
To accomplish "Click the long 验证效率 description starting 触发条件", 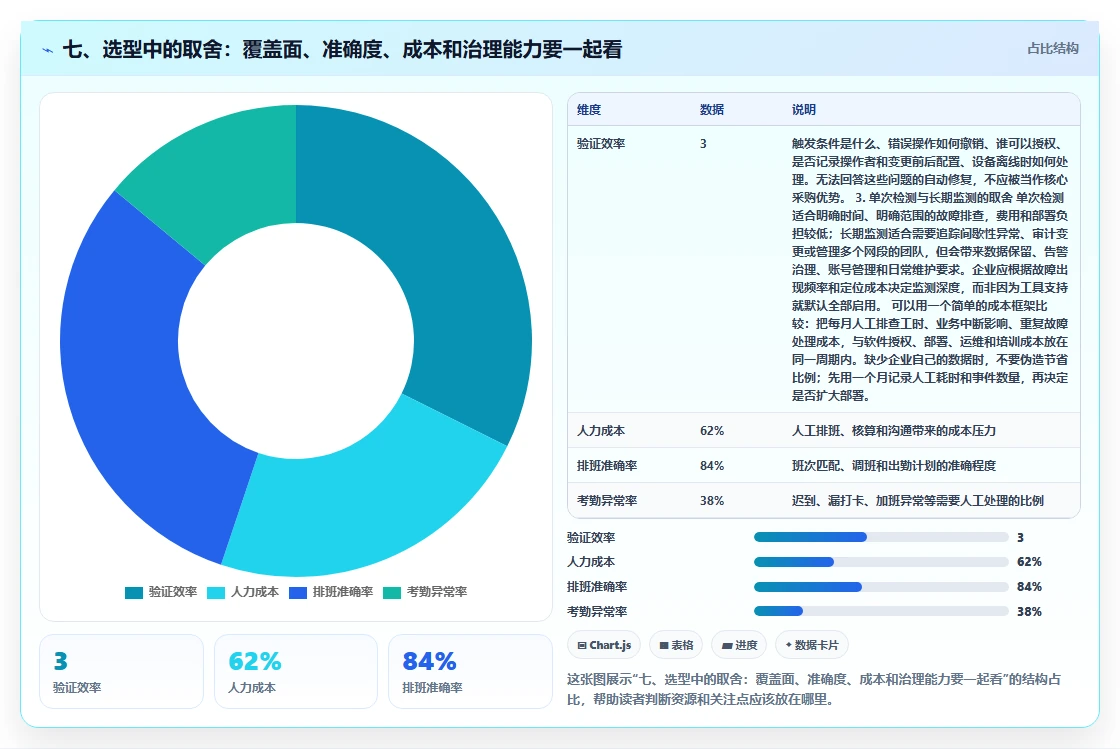I will [930, 269].
